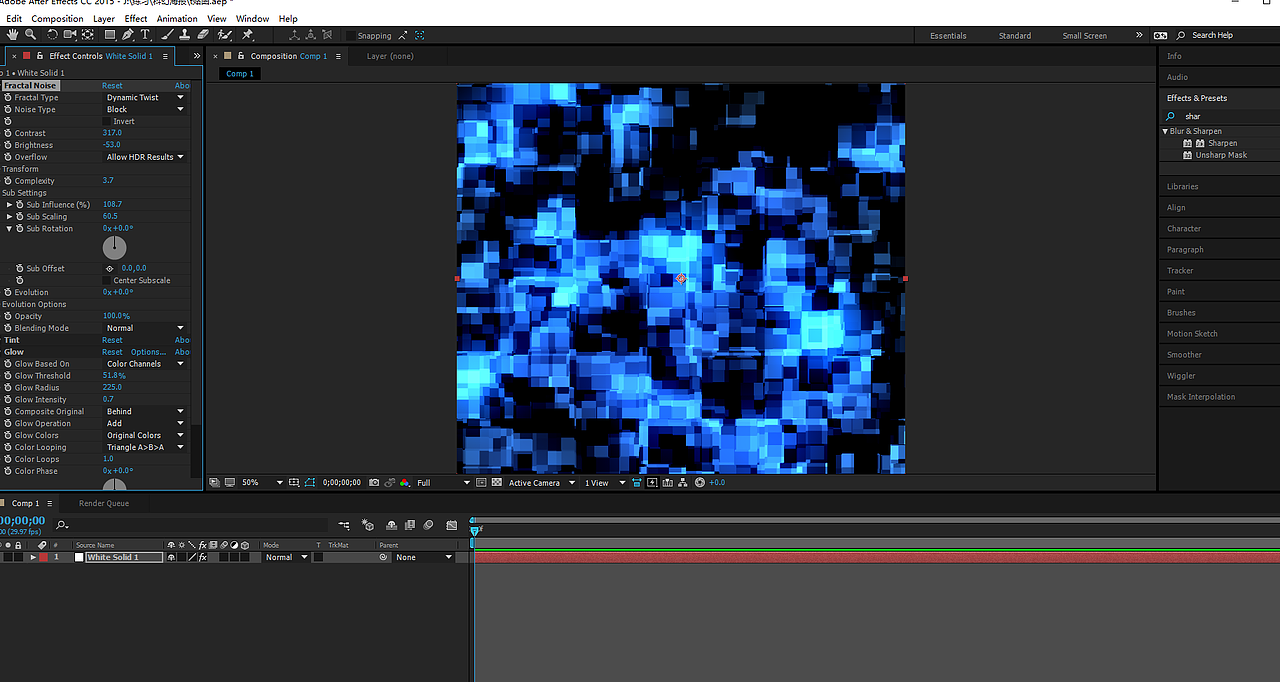Expand the Sub Influence property
The height and width of the screenshot is (682, 1280).
click(x=10, y=204)
